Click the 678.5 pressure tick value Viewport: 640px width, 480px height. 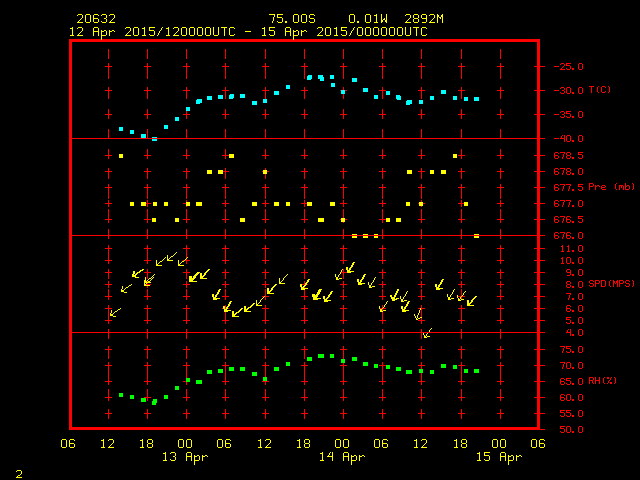(x=569, y=156)
